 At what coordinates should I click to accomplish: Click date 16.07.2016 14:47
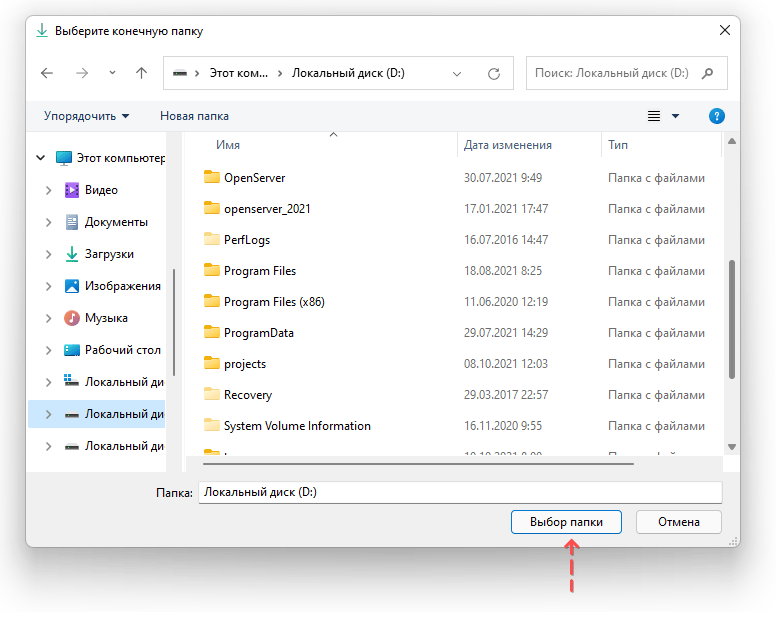tap(506, 240)
